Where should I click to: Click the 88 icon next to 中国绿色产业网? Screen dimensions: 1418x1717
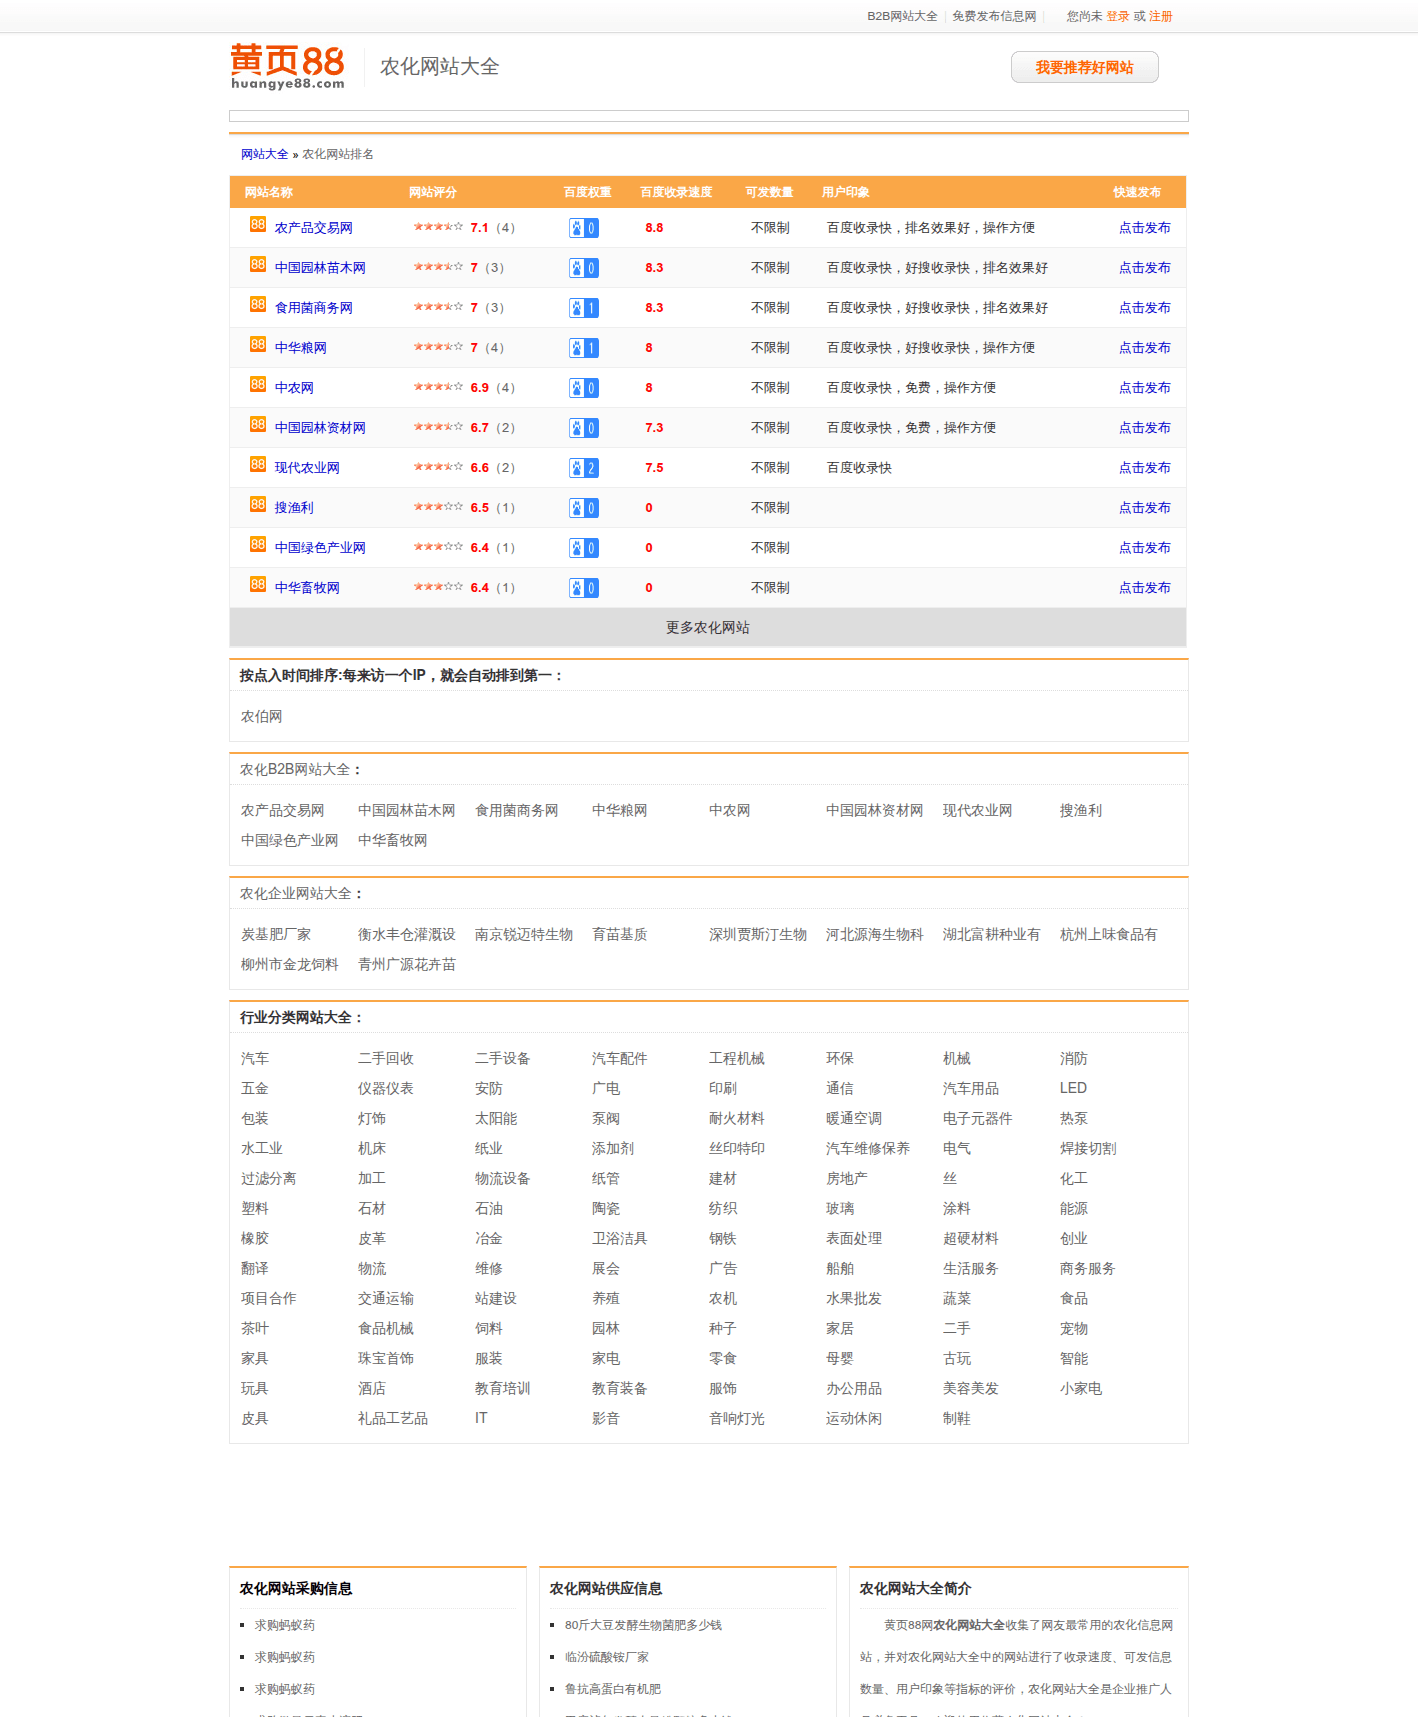(x=258, y=545)
